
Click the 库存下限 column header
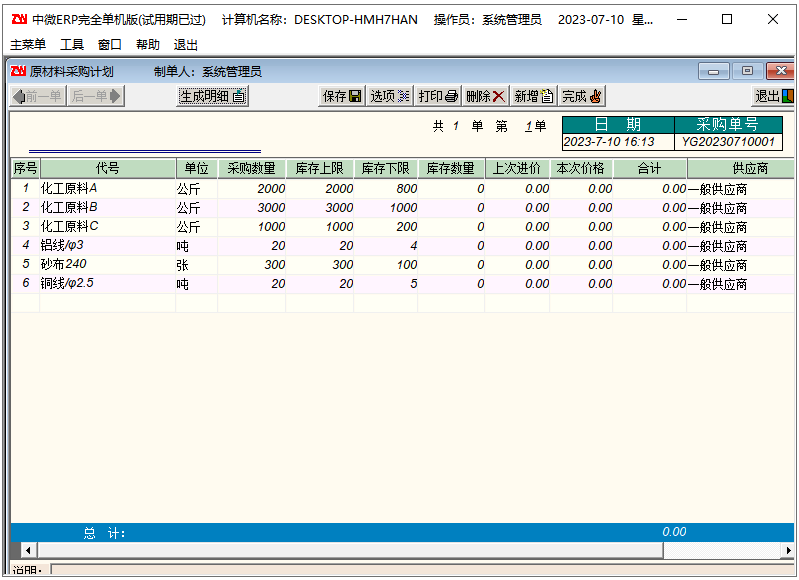point(386,168)
